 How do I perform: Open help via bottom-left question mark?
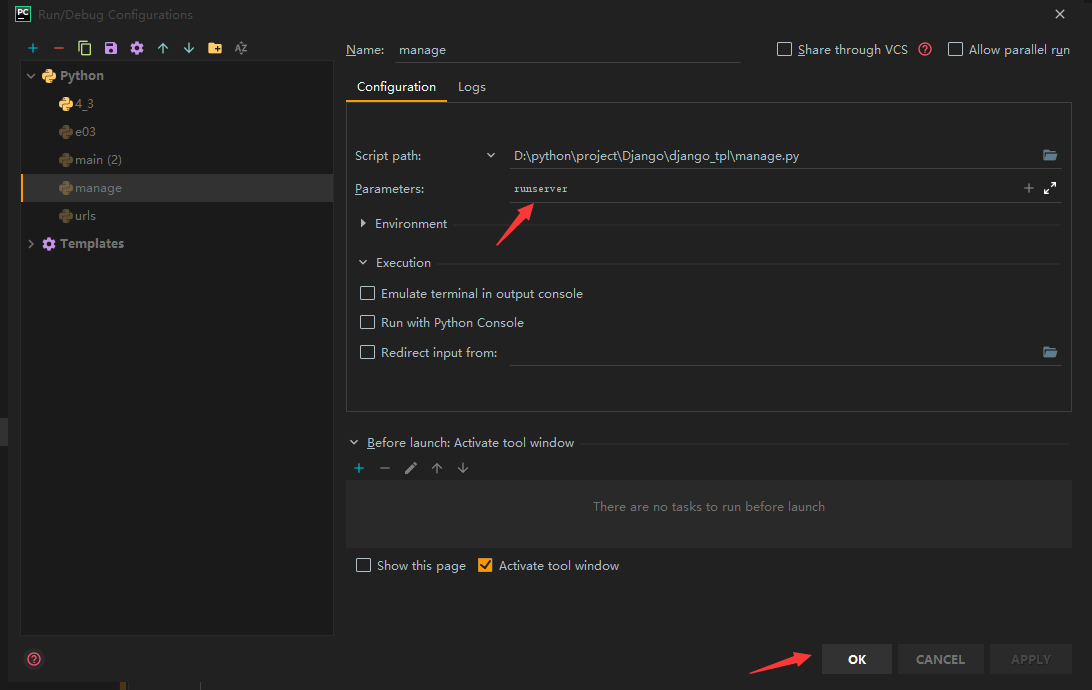tap(34, 659)
